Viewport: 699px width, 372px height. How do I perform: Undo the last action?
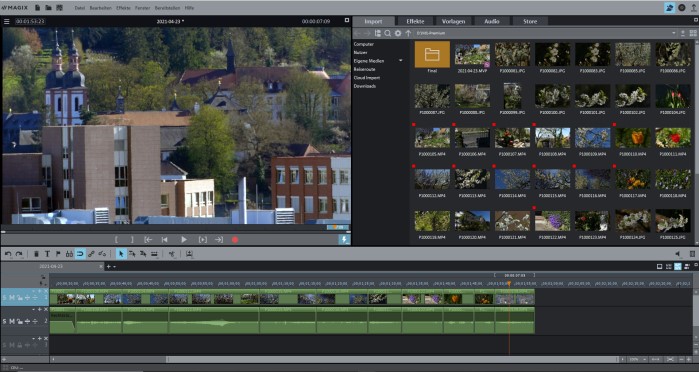(8, 254)
